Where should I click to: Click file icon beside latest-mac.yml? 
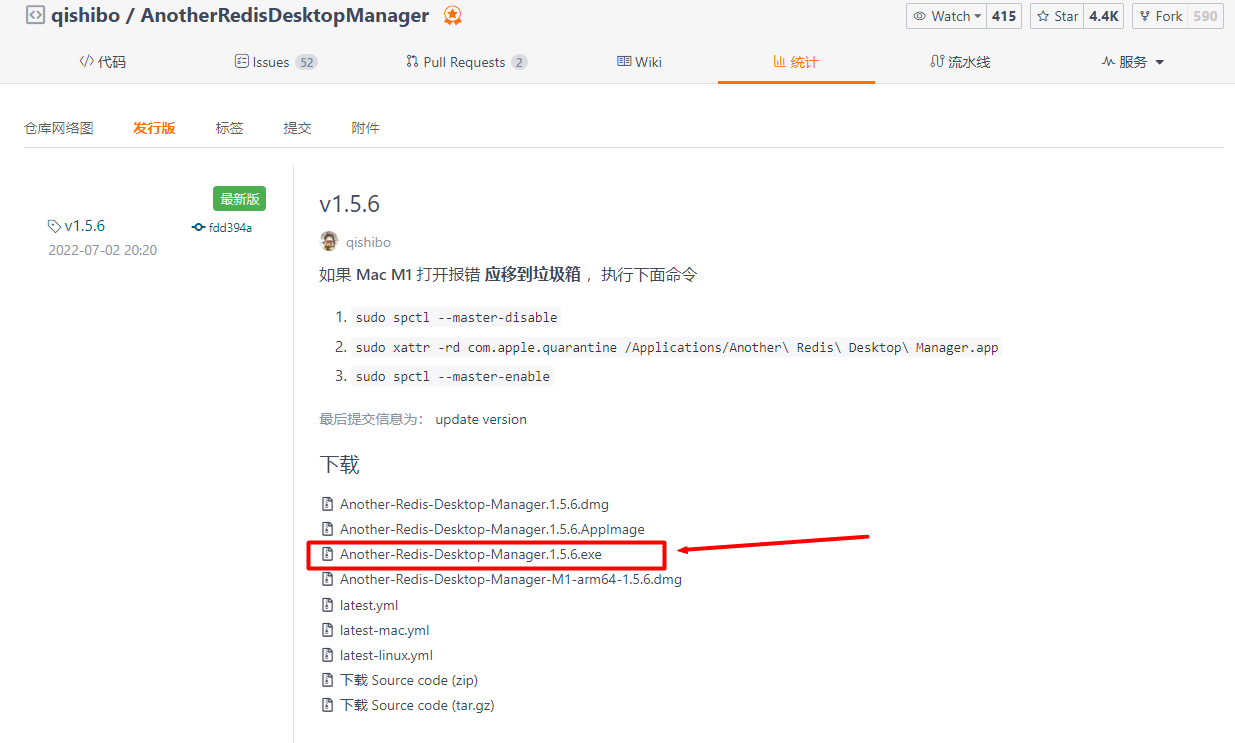pyautogui.click(x=327, y=630)
